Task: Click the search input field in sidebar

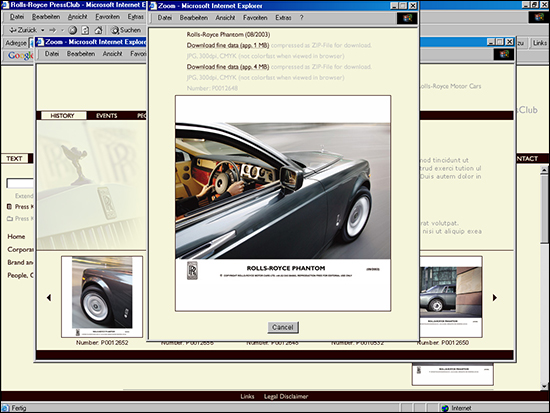Action: (x=20, y=183)
